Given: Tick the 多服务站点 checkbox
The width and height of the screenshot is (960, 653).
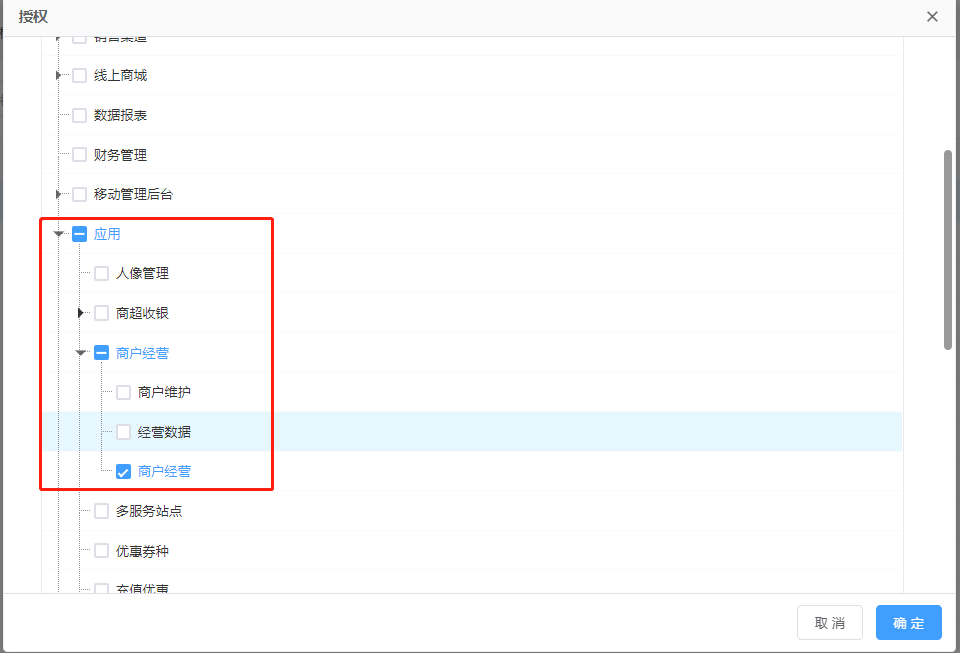Looking at the screenshot, I should coord(101,511).
